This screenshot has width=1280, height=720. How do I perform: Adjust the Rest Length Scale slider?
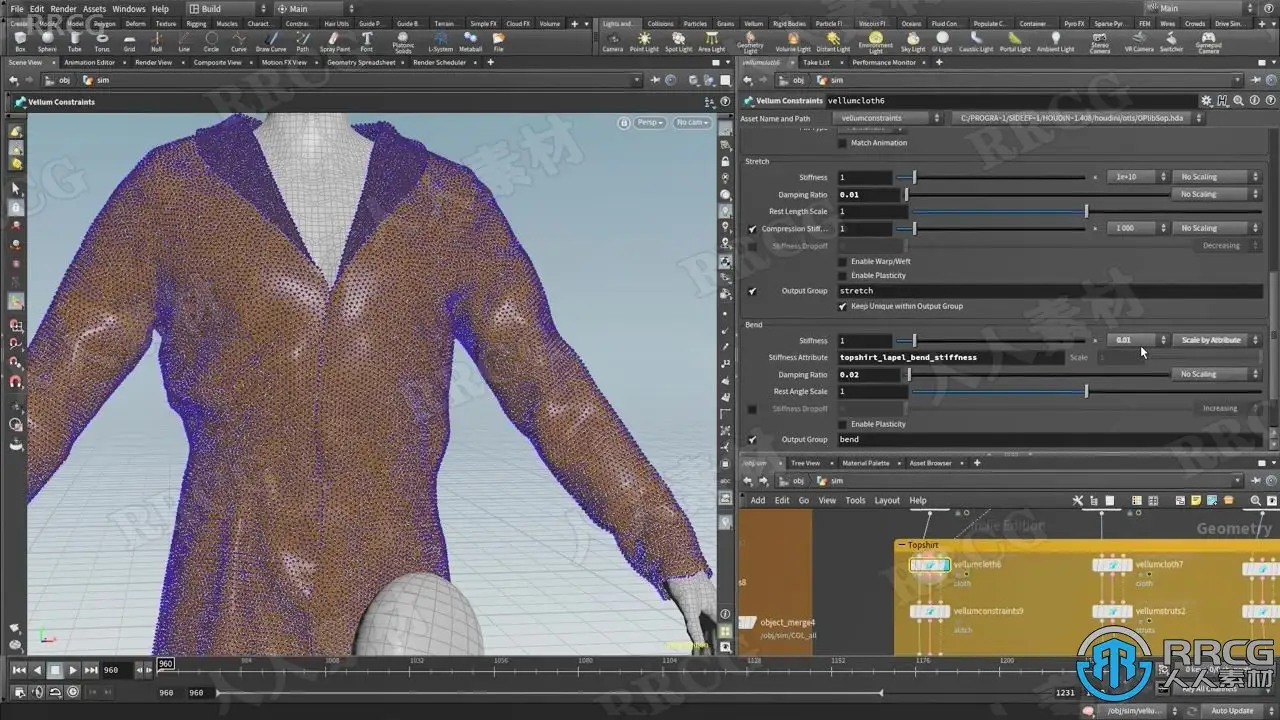1086,212
